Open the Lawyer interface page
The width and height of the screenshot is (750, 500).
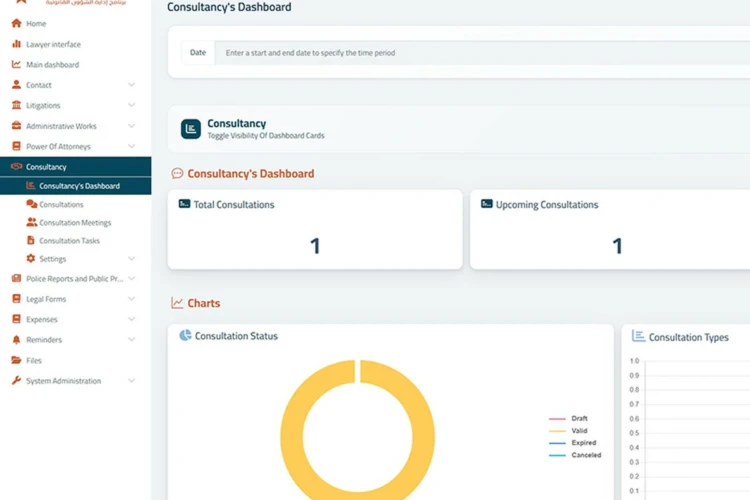tap(76, 44)
